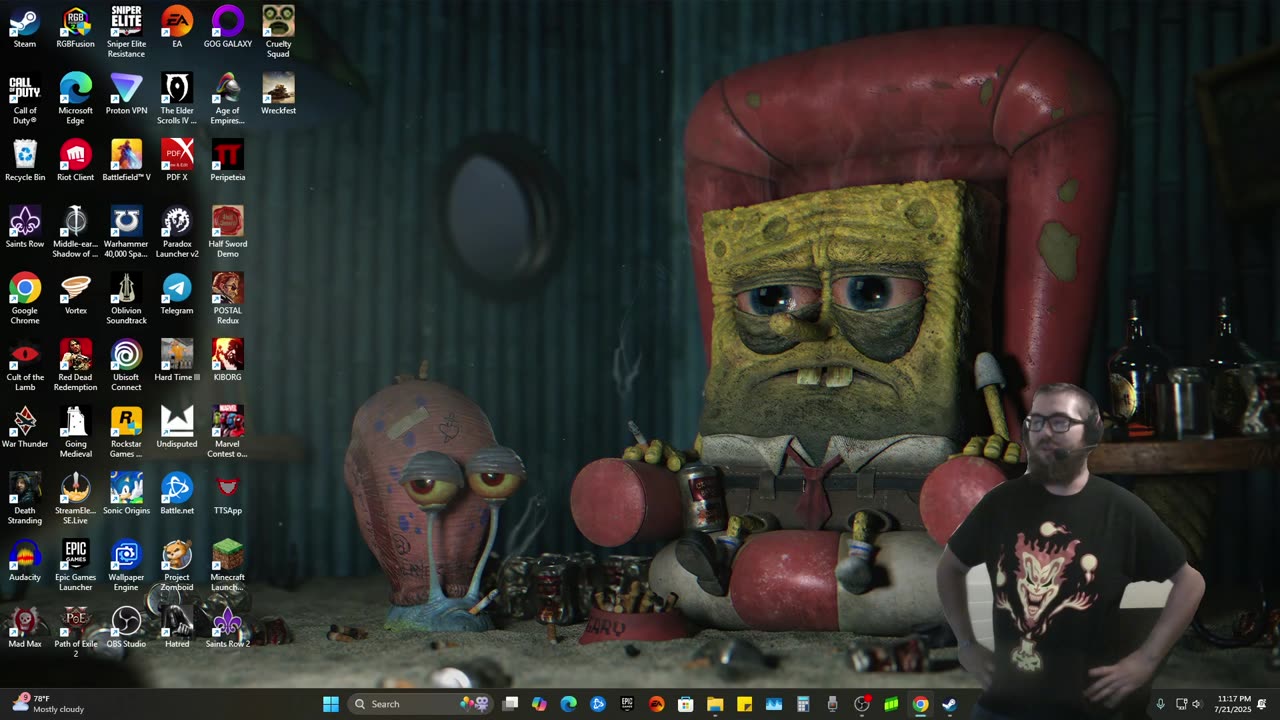Click the StreamElements SE.Live icon

click(x=76, y=499)
